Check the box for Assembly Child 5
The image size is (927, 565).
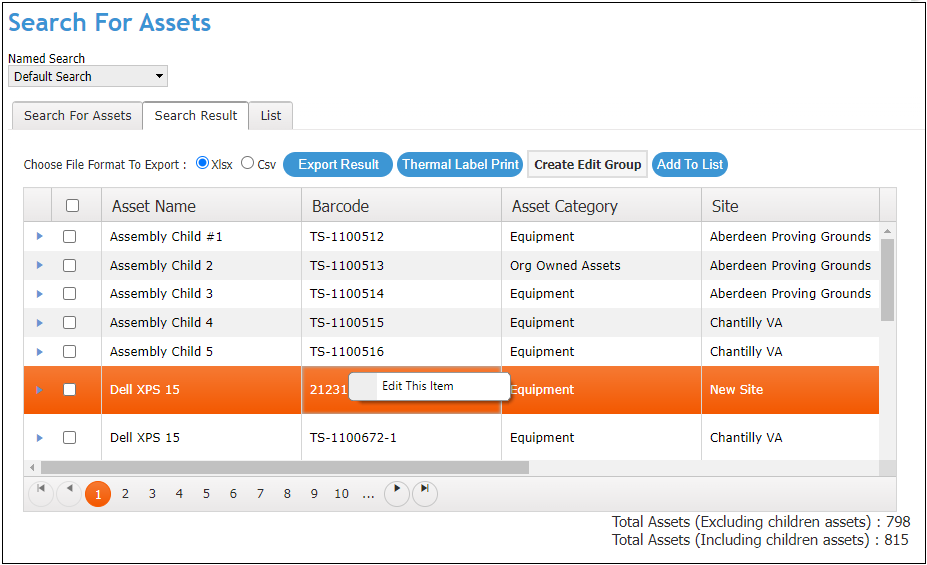pos(70,352)
